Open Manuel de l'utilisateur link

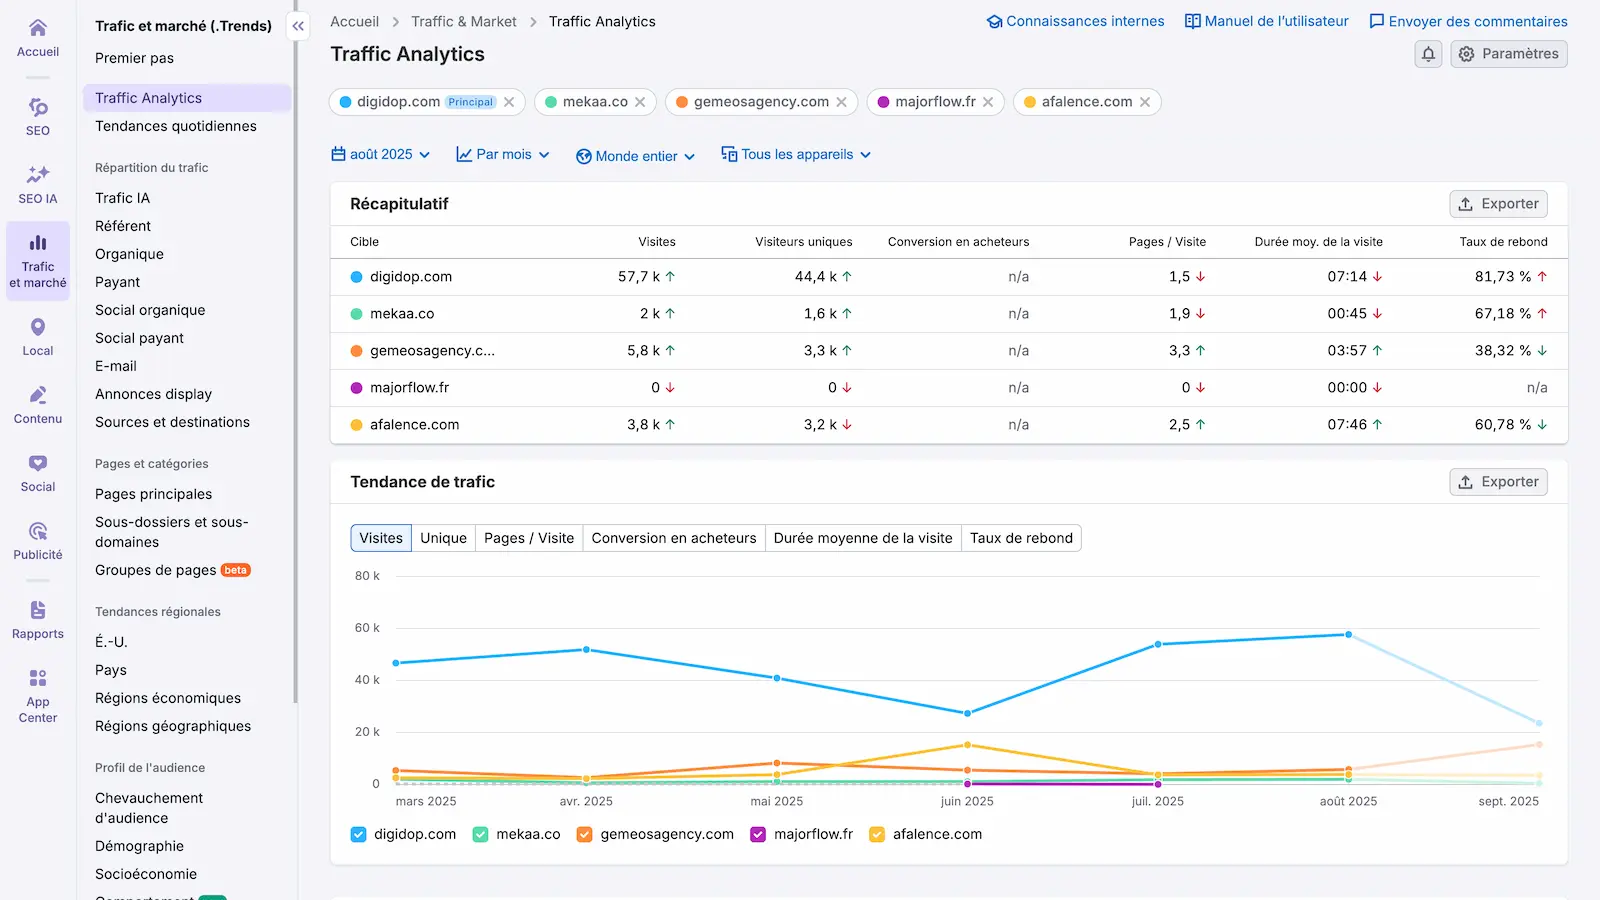[x=1266, y=21]
